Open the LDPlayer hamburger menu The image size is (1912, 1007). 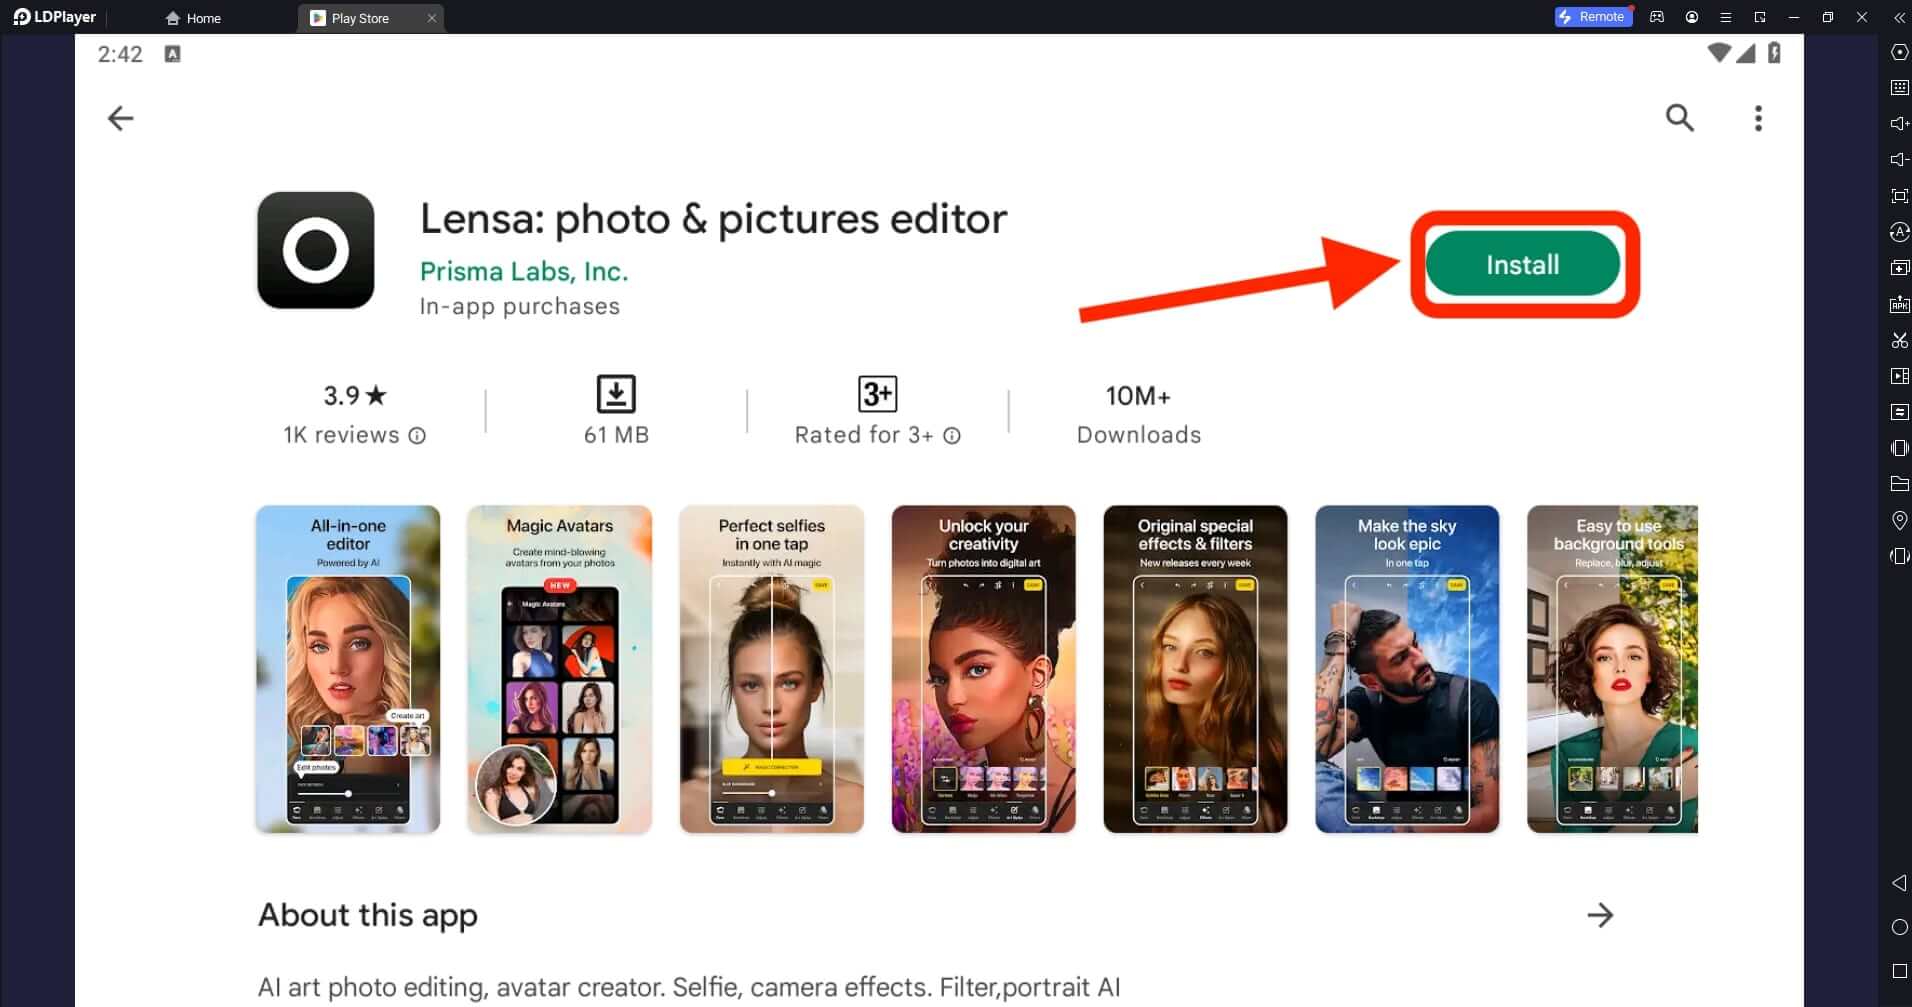coord(1725,17)
